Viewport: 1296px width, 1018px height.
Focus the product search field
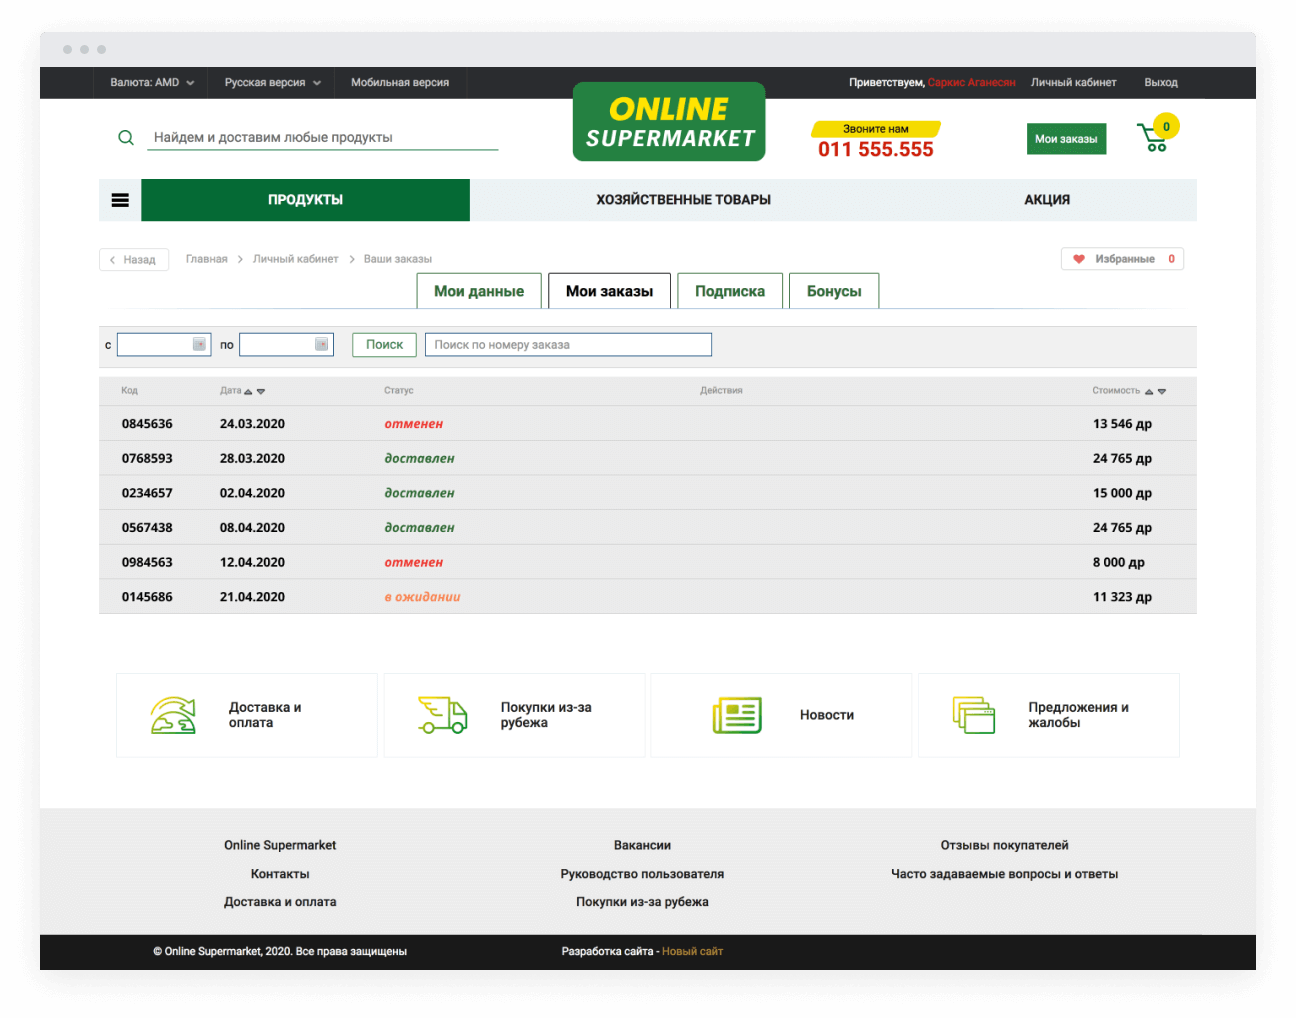click(322, 138)
